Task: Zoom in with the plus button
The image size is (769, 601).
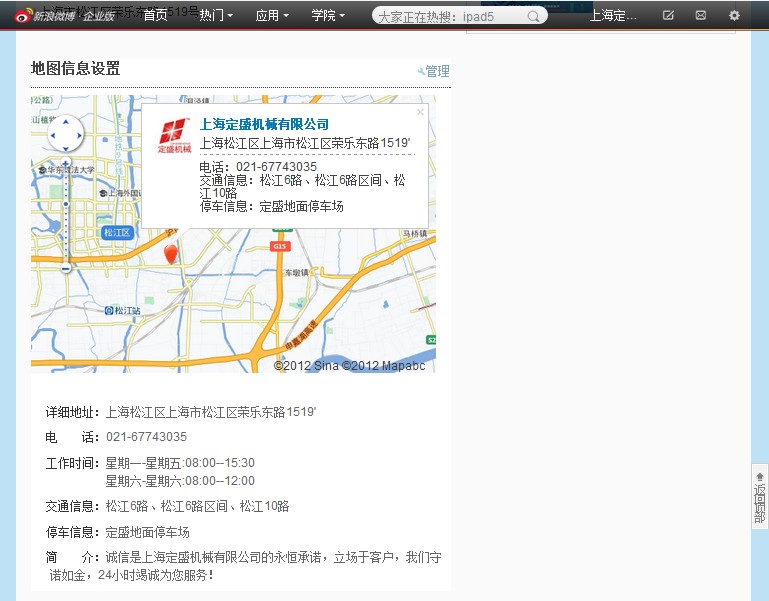Action: (x=66, y=163)
